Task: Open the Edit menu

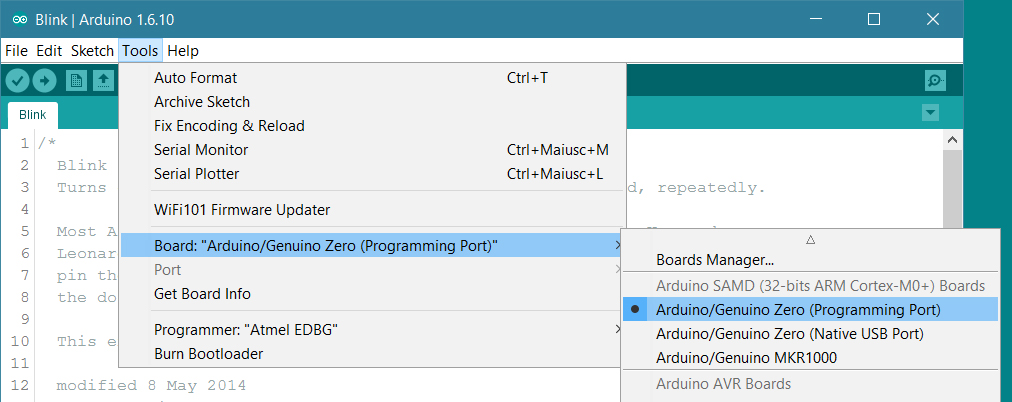Action: pyautogui.click(x=49, y=51)
